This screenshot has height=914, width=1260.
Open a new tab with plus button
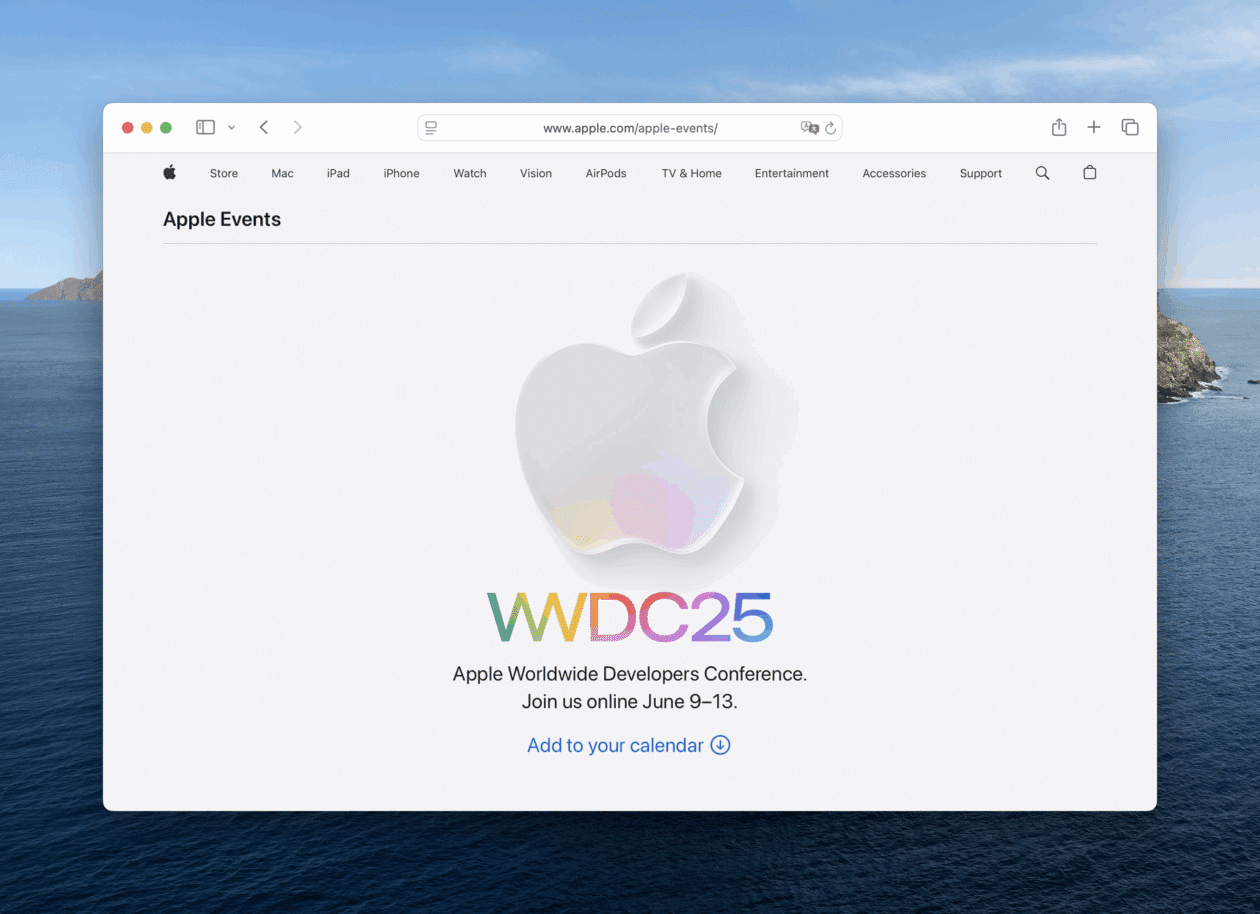tap(1094, 127)
